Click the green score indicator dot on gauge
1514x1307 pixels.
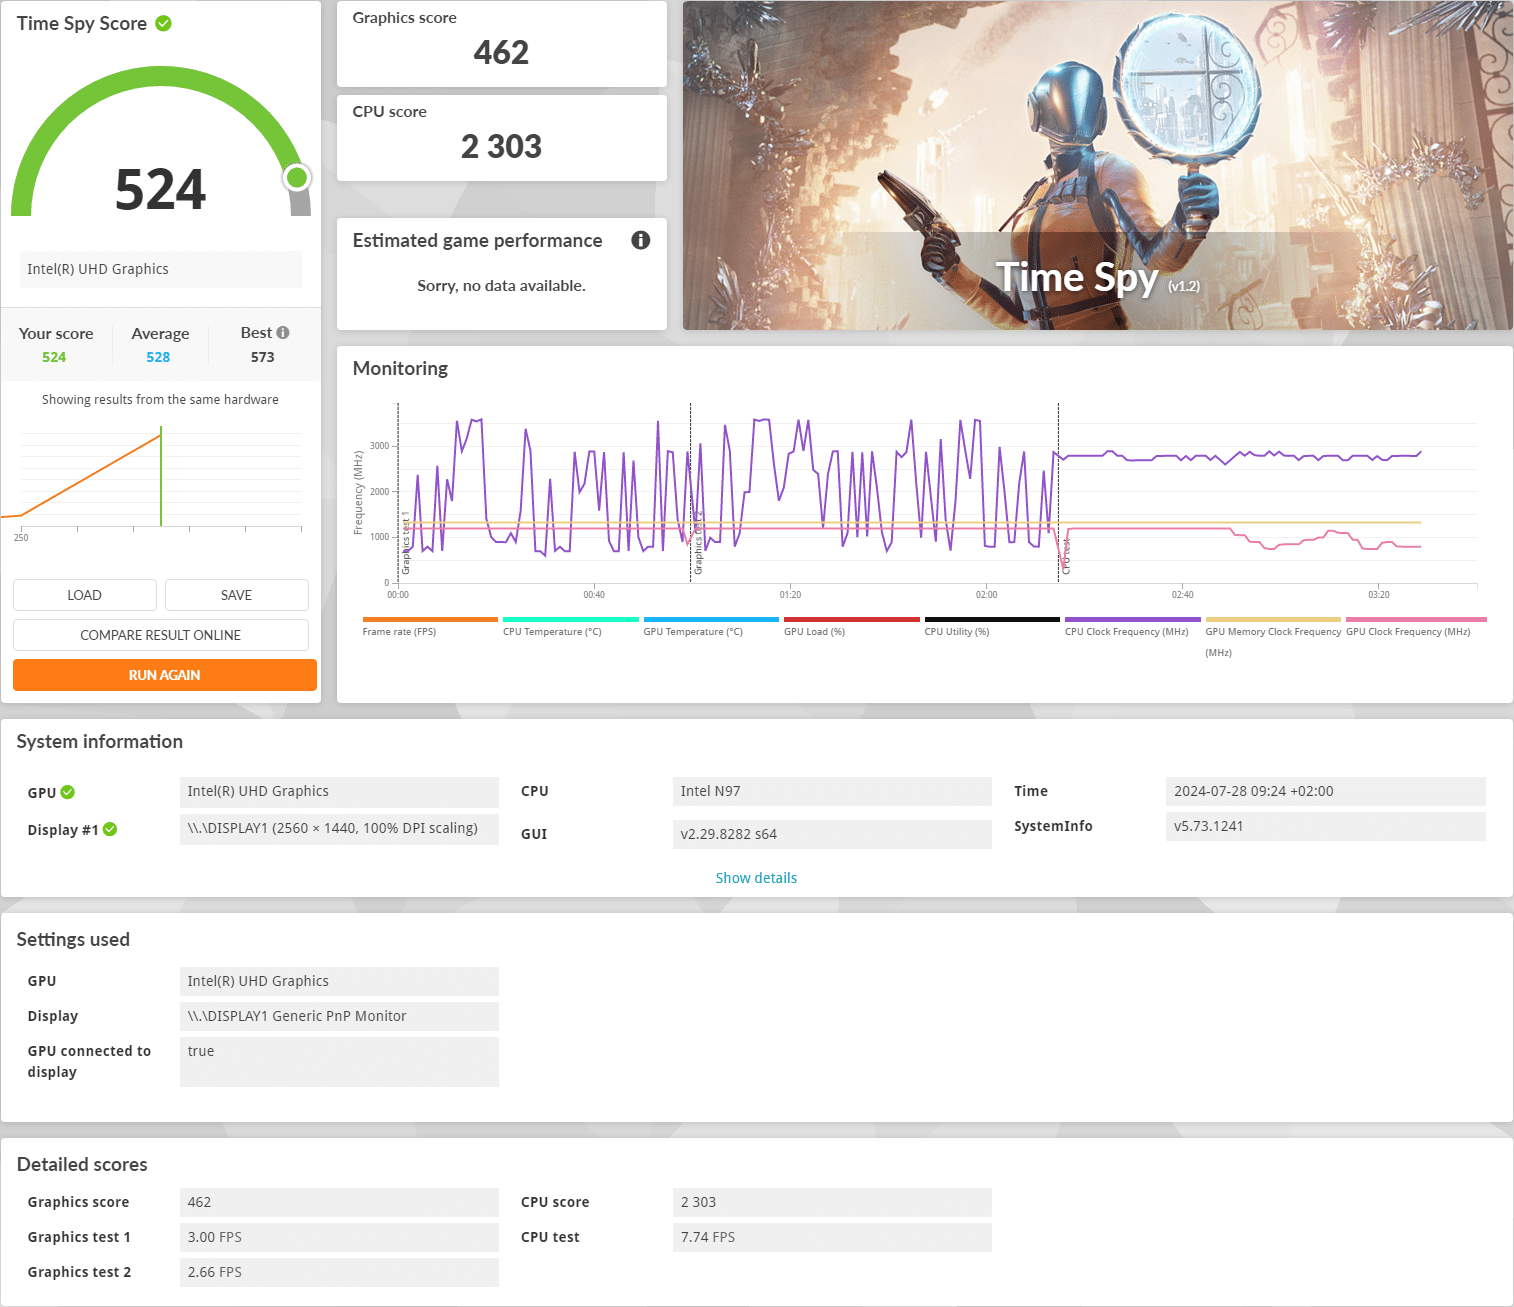[x=296, y=178]
